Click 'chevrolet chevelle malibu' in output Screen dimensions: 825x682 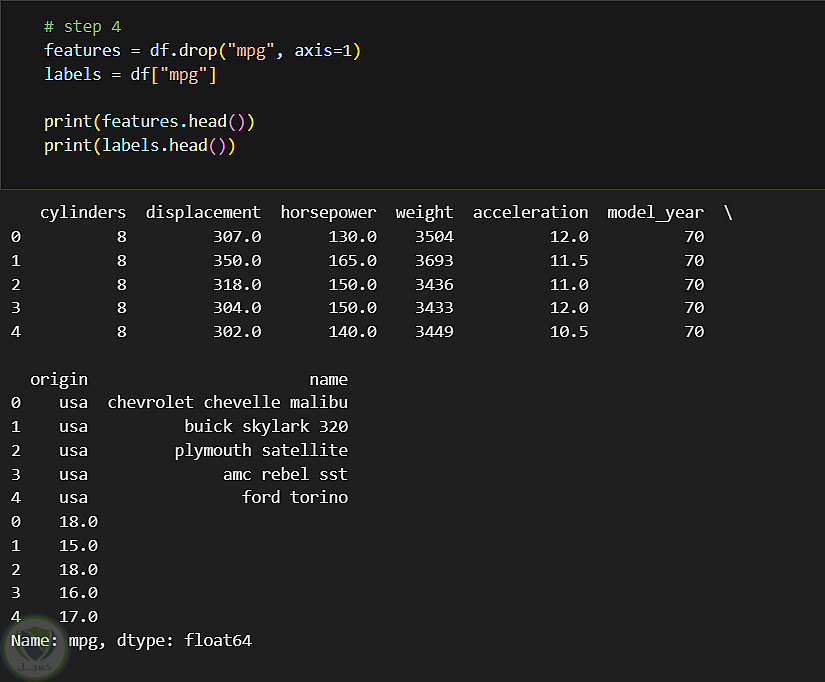tap(227, 403)
